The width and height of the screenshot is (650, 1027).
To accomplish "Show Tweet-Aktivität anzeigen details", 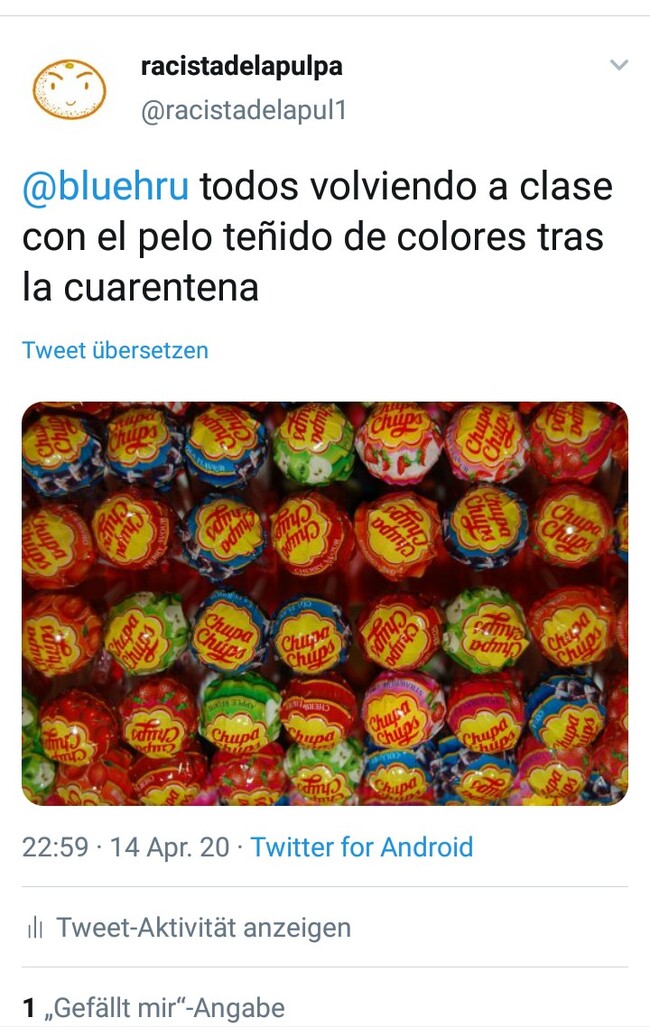I will coord(204,927).
